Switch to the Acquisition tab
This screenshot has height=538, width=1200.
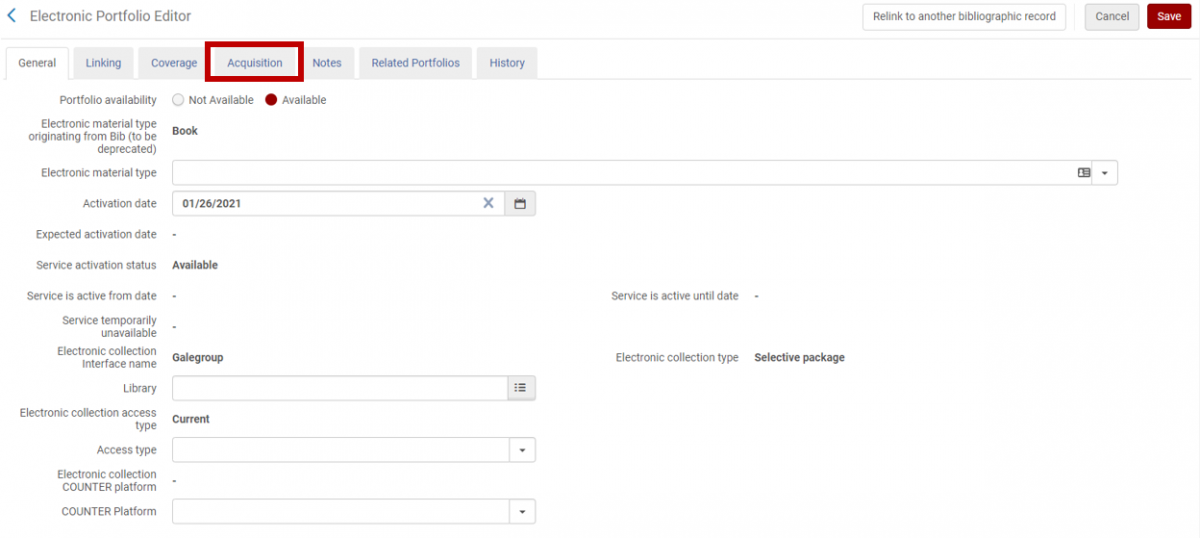[x=254, y=63]
